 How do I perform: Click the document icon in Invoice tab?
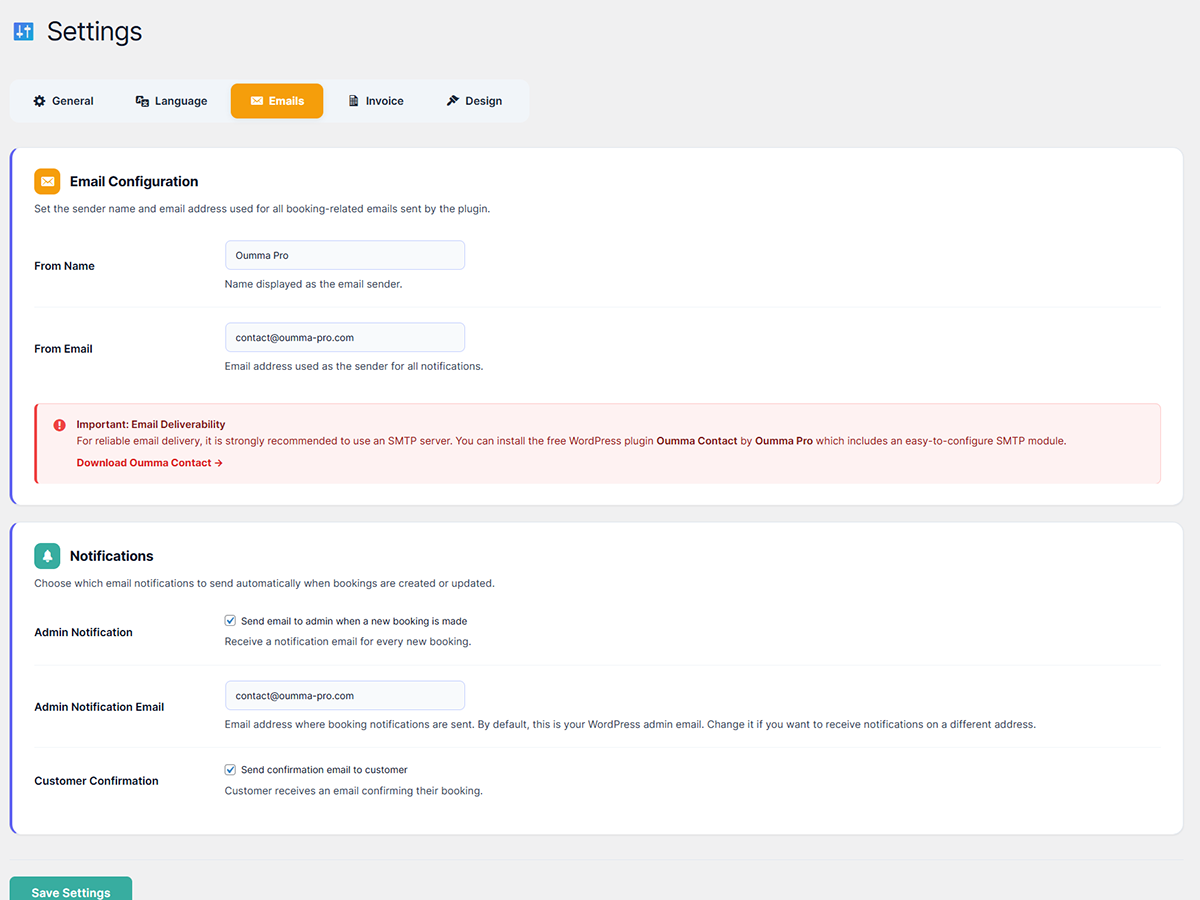tap(354, 101)
